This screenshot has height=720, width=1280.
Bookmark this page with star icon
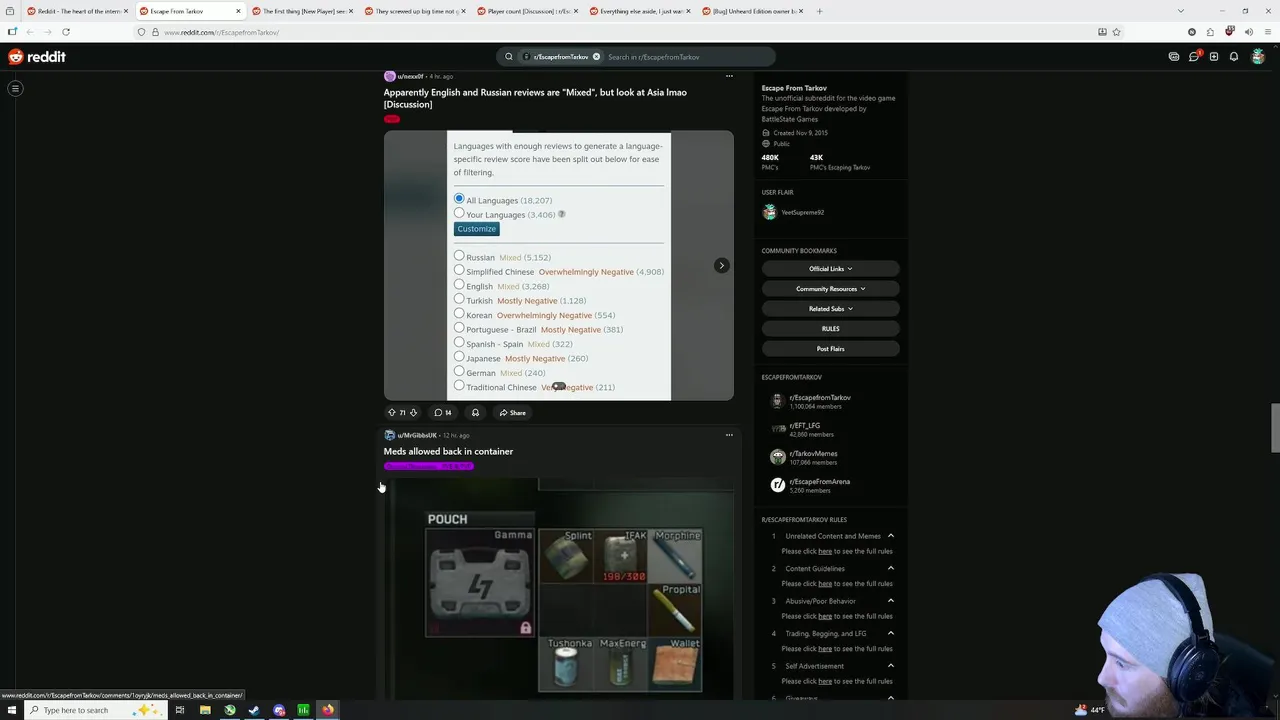pyautogui.click(x=1116, y=32)
